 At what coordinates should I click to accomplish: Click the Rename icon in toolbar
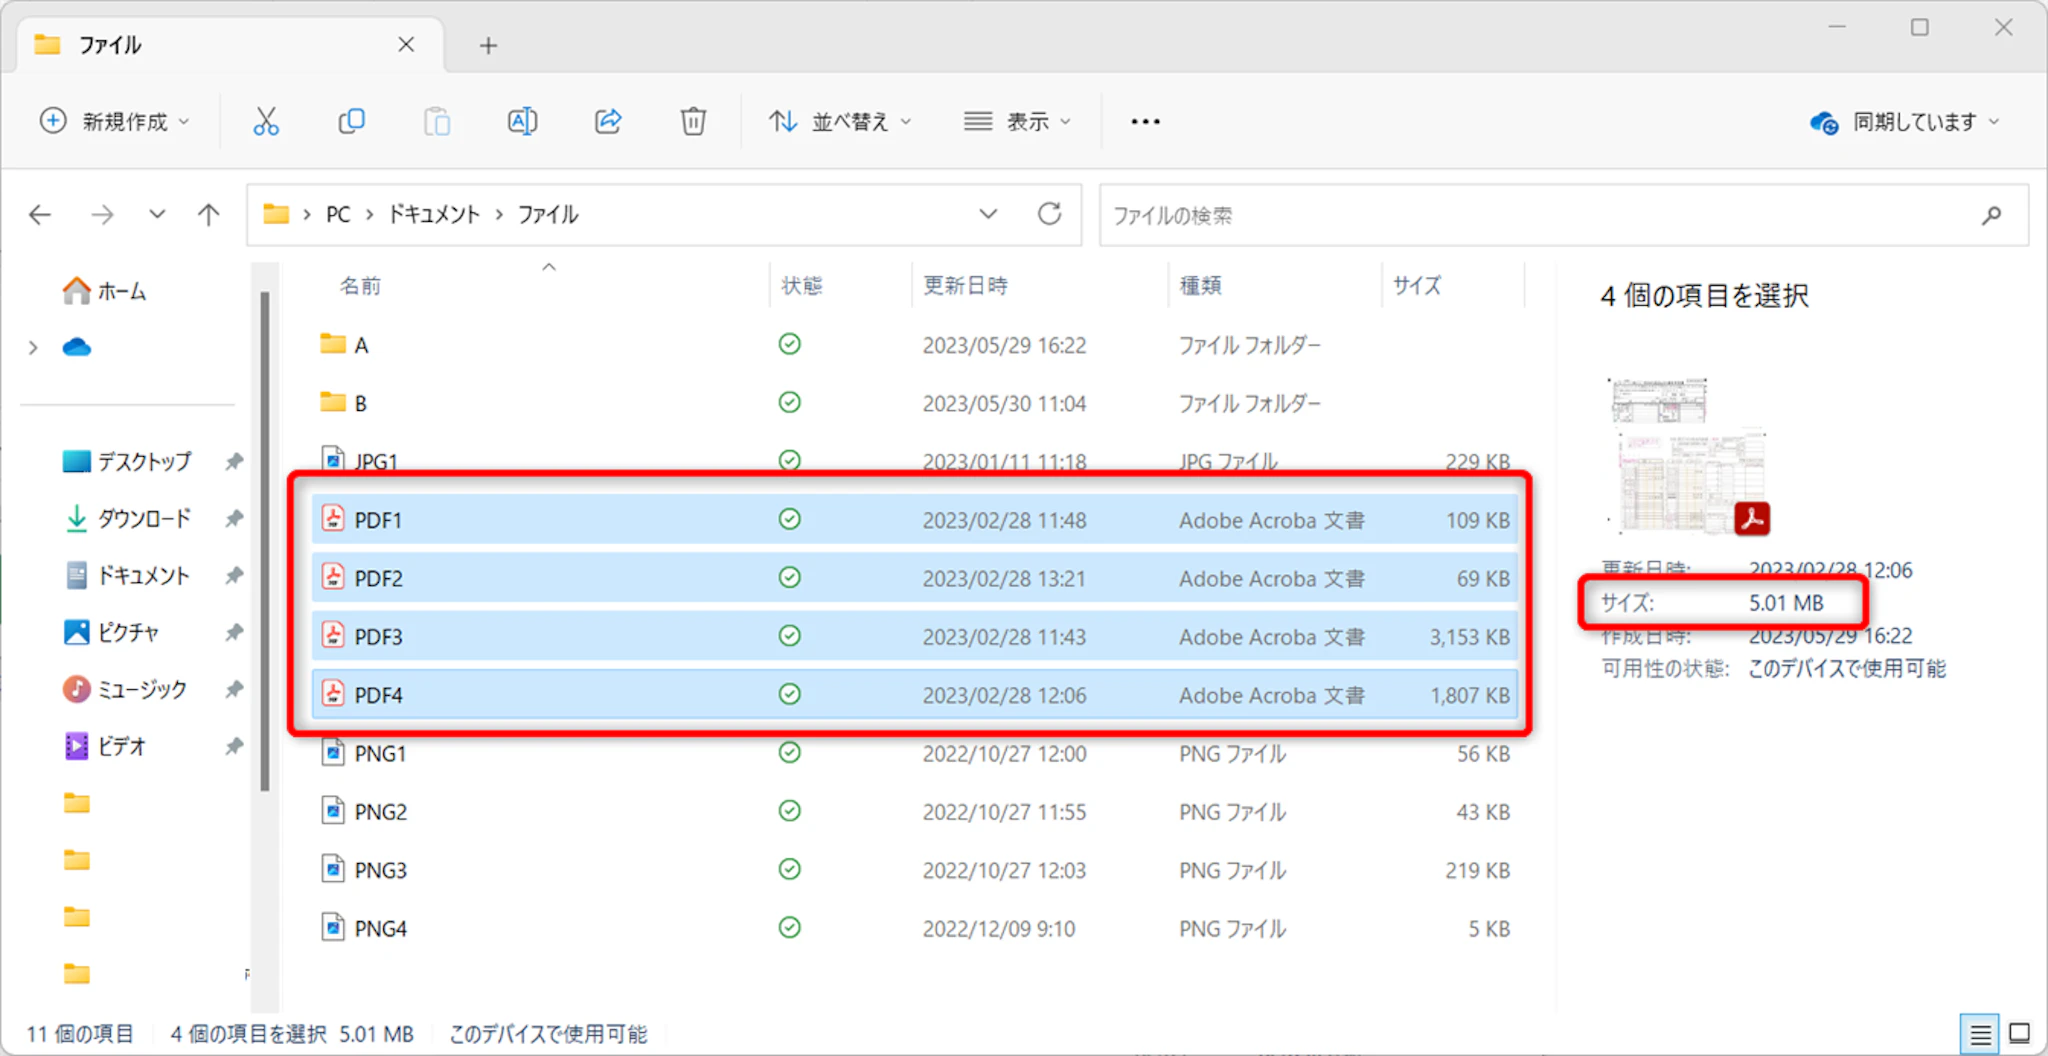[x=522, y=122]
